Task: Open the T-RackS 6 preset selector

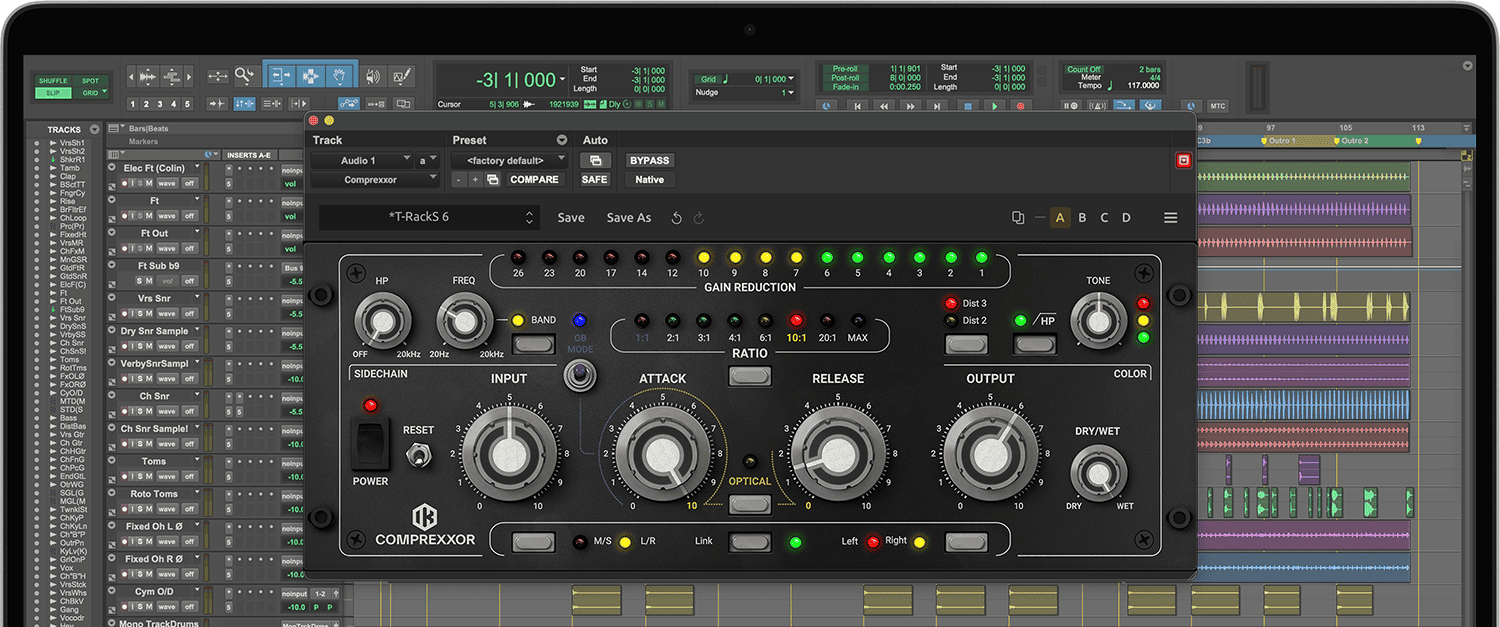Action: 428,217
